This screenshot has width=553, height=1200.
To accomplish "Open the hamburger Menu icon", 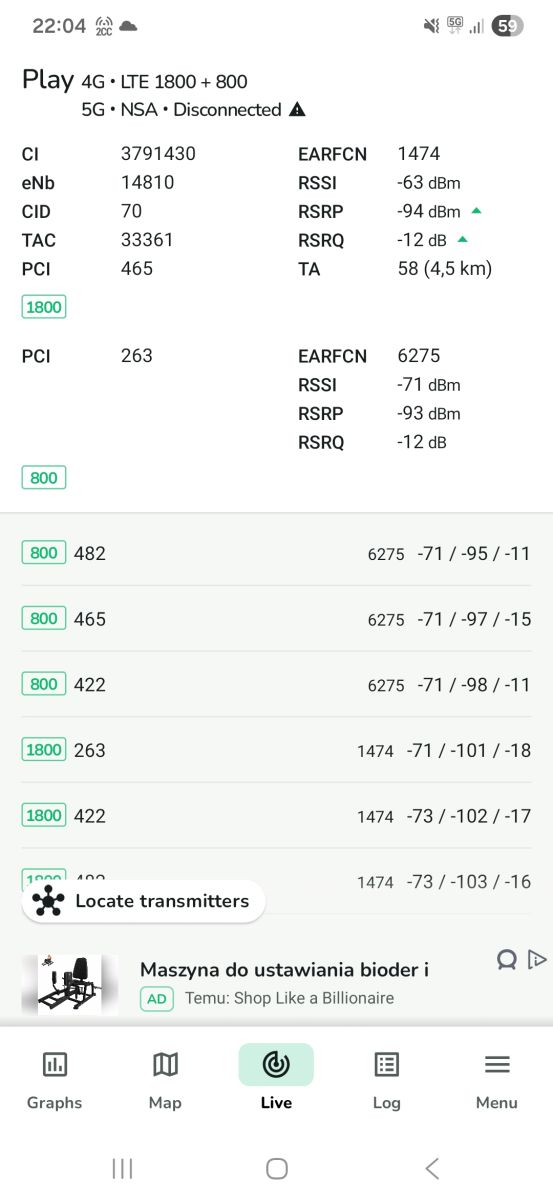I will click(x=497, y=1065).
